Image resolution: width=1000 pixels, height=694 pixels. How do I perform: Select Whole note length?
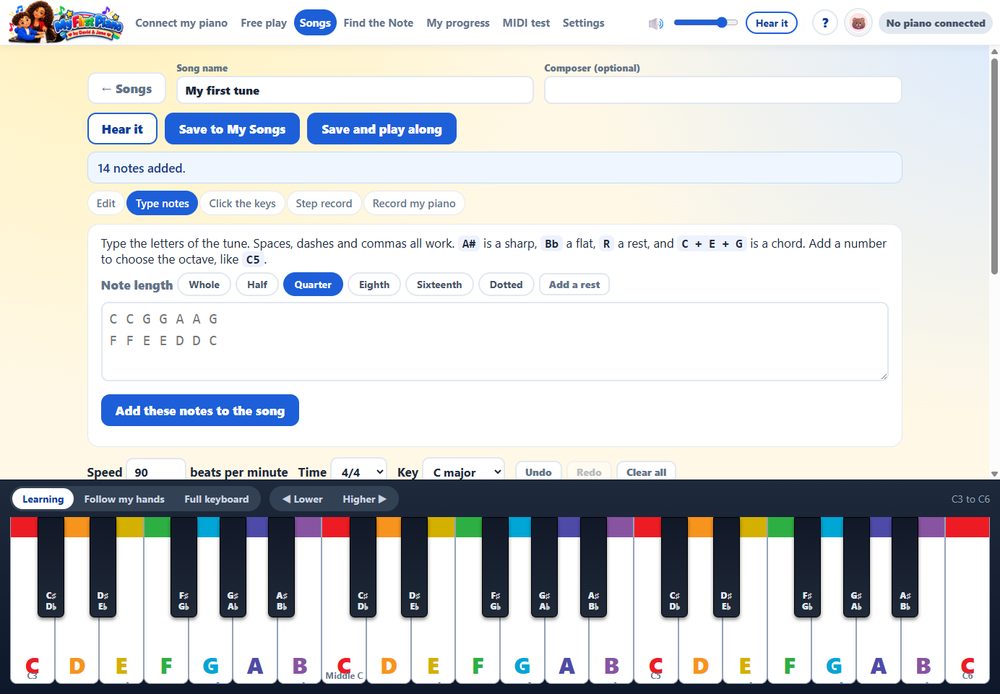tap(204, 284)
